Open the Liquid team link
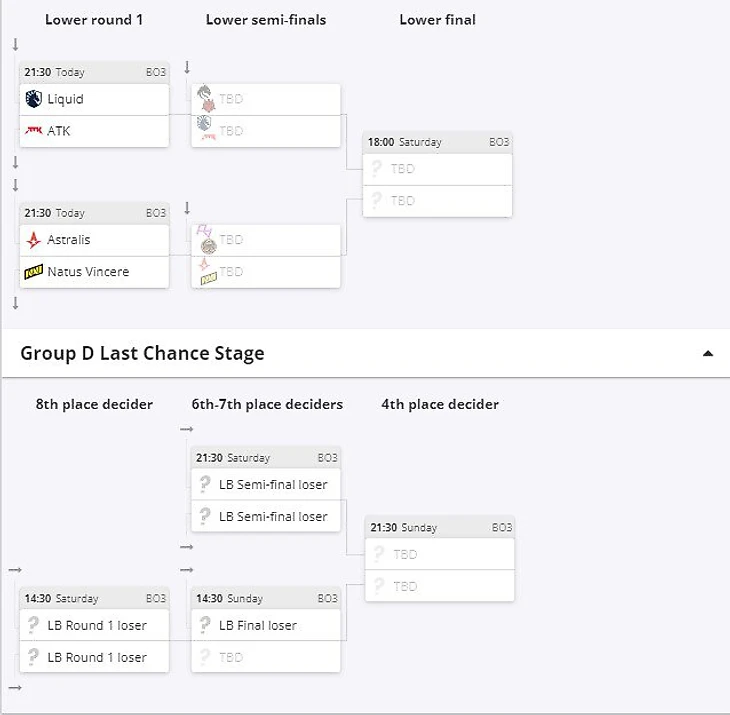The height and width of the screenshot is (715, 730). click(65, 99)
